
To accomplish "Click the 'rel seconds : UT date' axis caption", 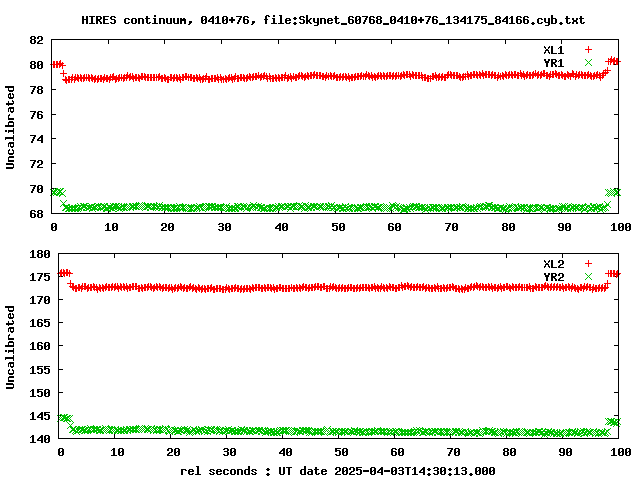I will coord(338,471).
